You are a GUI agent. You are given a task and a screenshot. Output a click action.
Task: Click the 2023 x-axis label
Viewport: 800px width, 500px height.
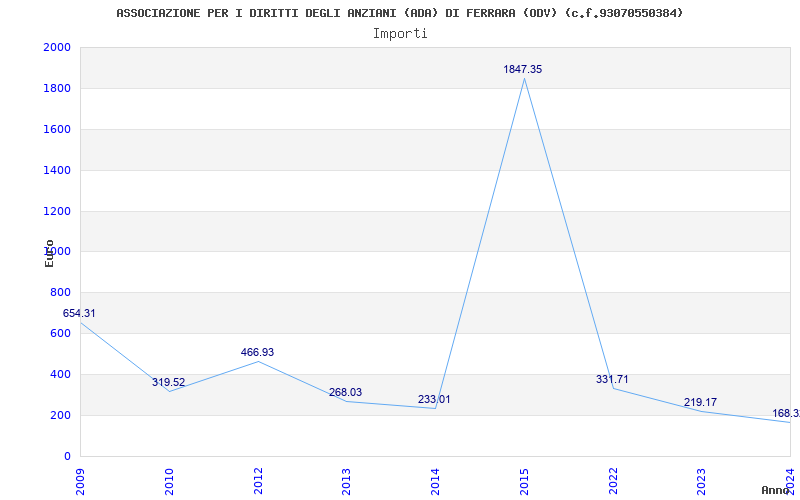point(702,481)
